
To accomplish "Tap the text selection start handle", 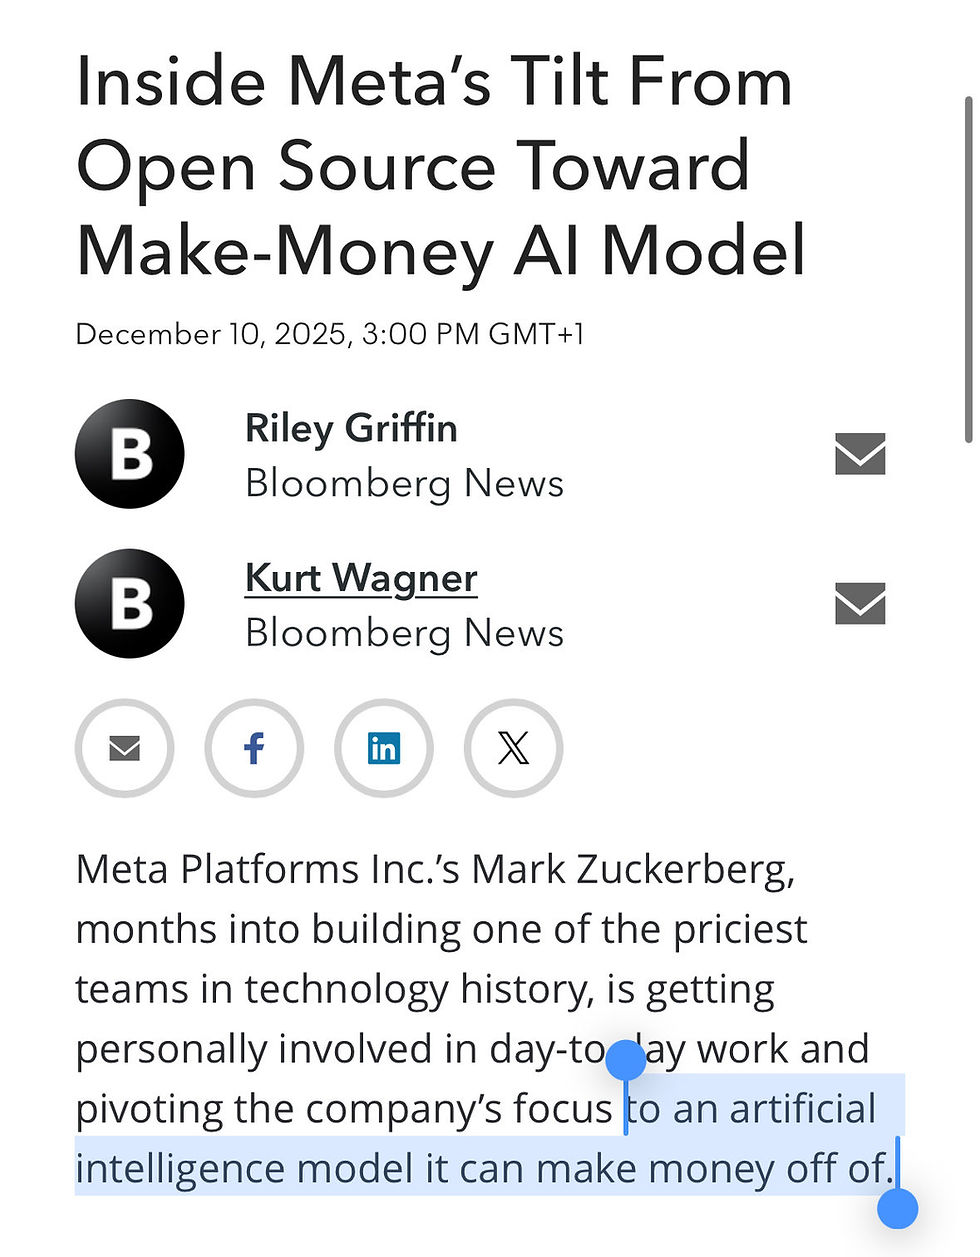I will click(626, 1061).
